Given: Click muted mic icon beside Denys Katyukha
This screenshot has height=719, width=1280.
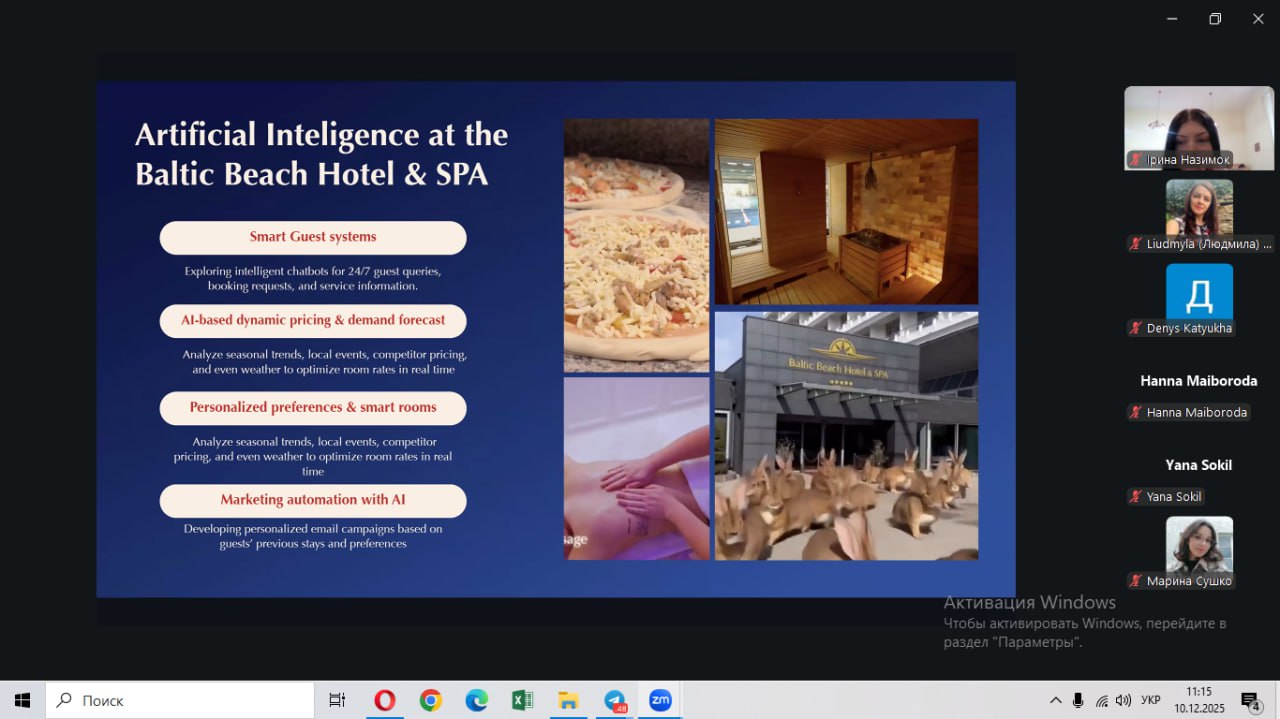Looking at the screenshot, I should (1135, 328).
